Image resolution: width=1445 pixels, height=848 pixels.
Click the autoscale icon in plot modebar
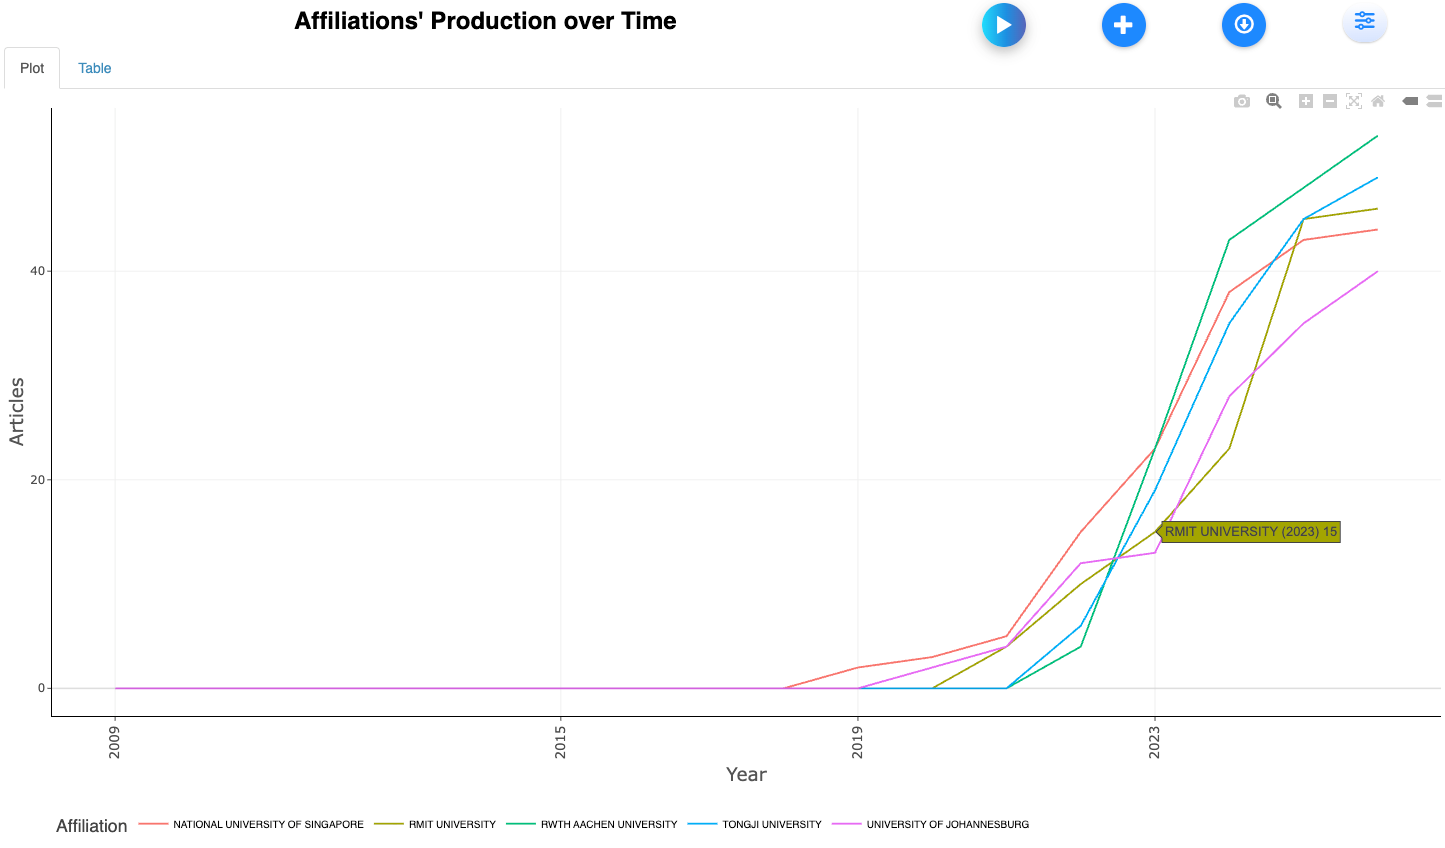1353,101
